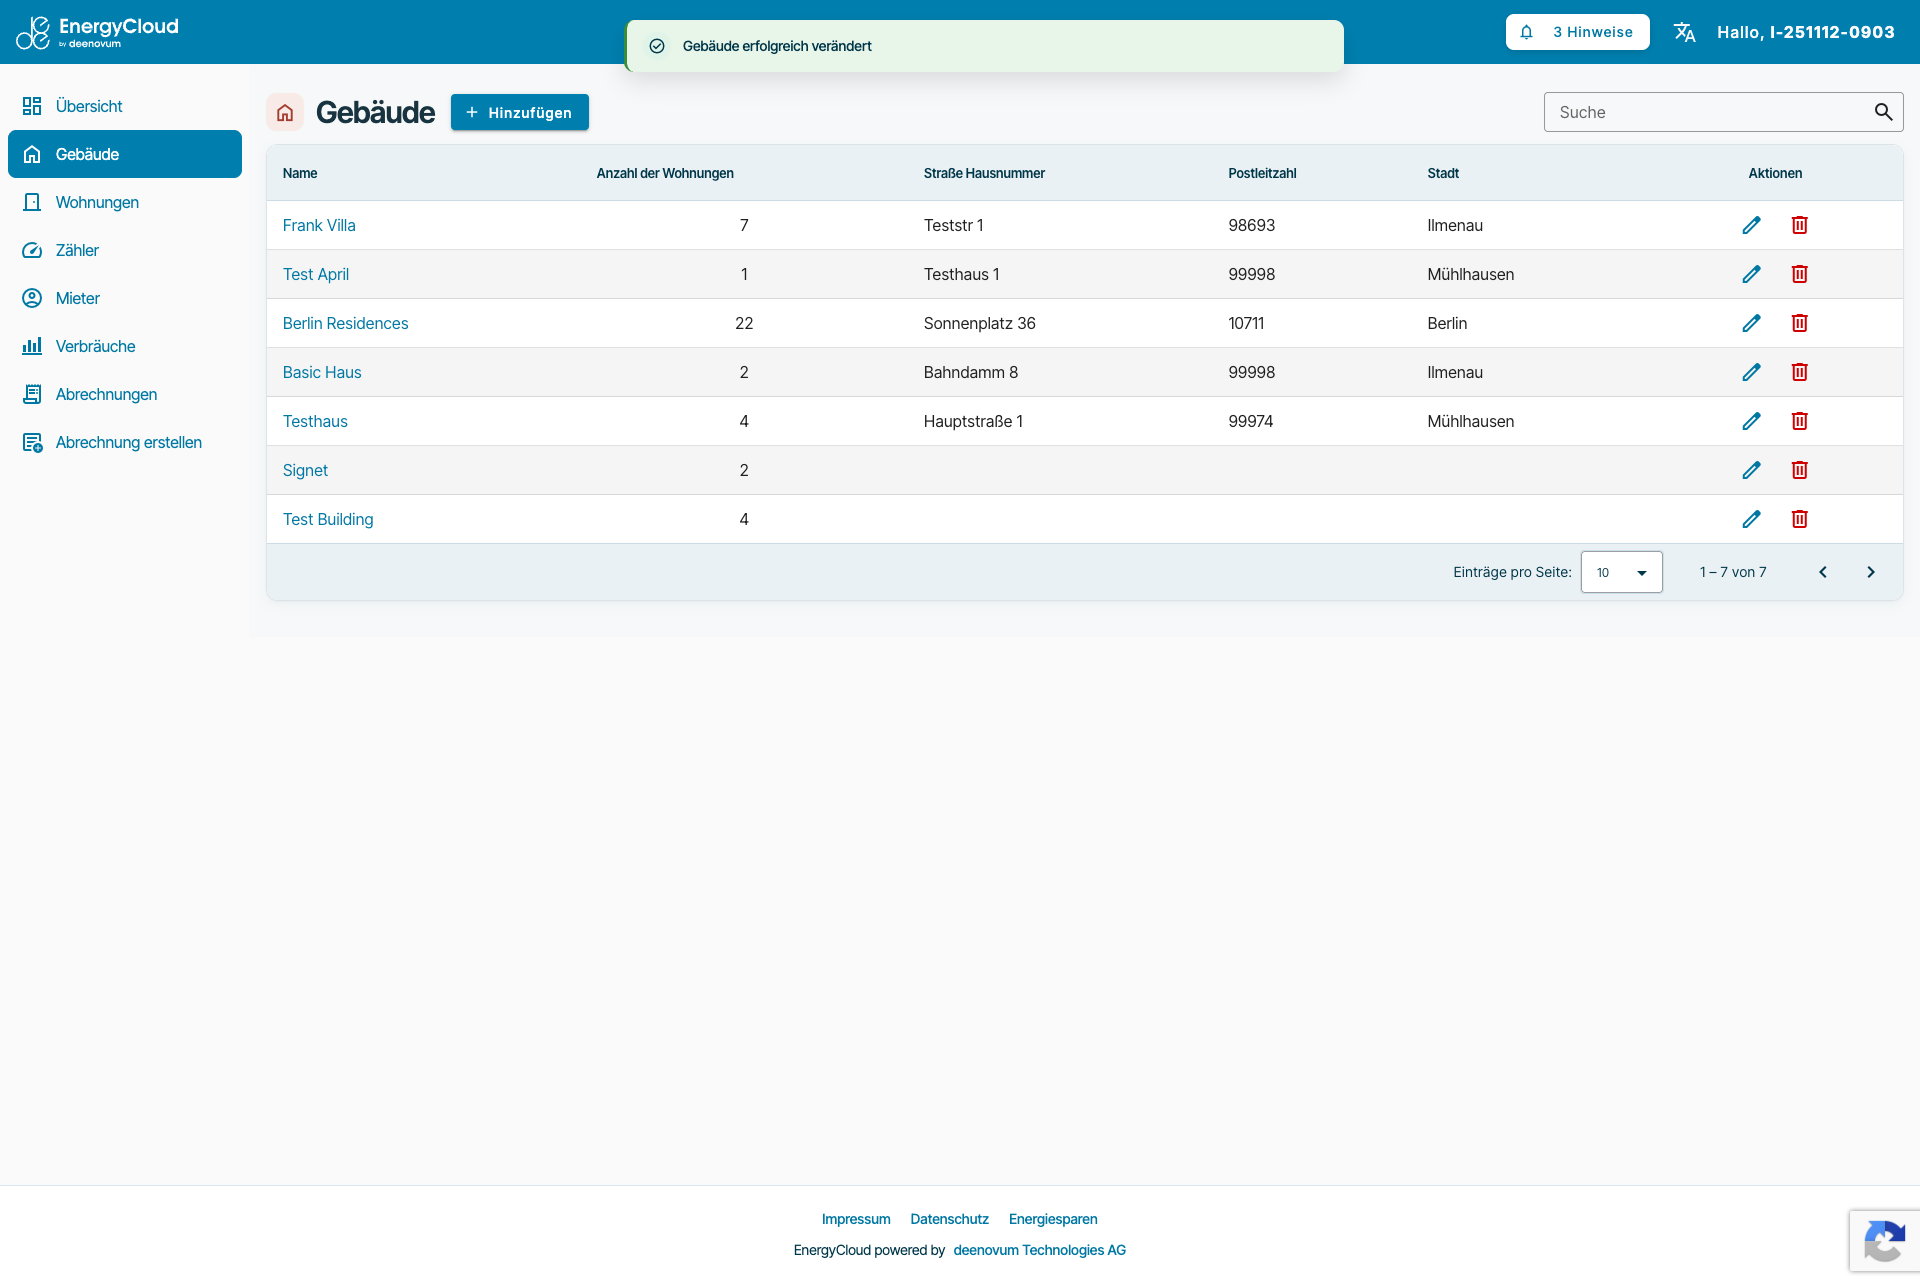Click the search magnifier icon
1920x1285 pixels.
tap(1883, 112)
